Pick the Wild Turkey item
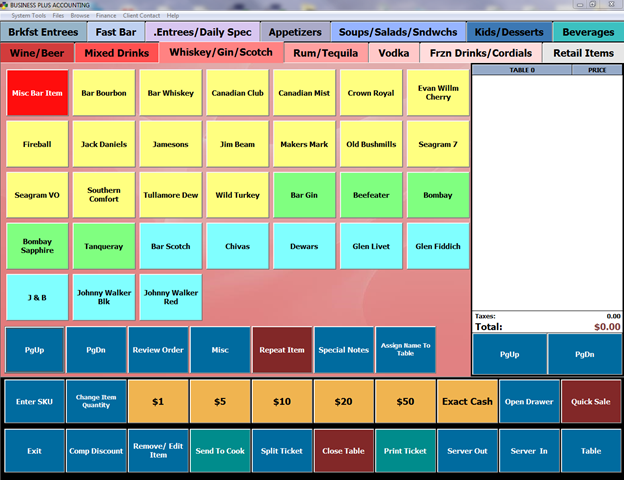Viewport: 624px width, 480px height. [x=238, y=195]
